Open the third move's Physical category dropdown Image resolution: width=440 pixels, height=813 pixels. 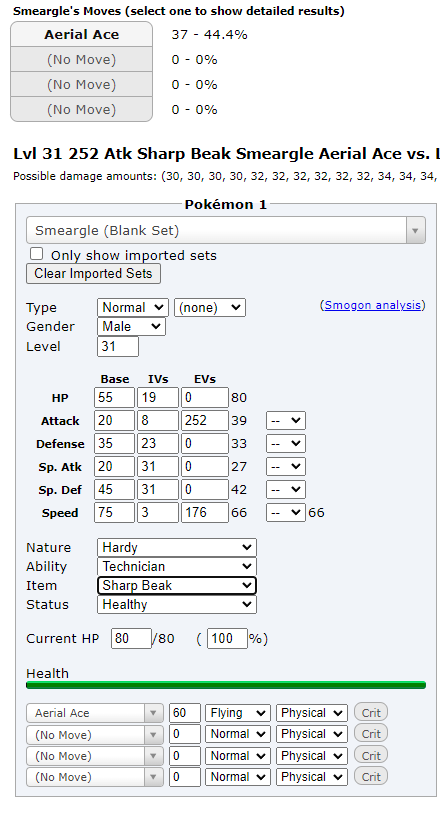pos(311,756)
